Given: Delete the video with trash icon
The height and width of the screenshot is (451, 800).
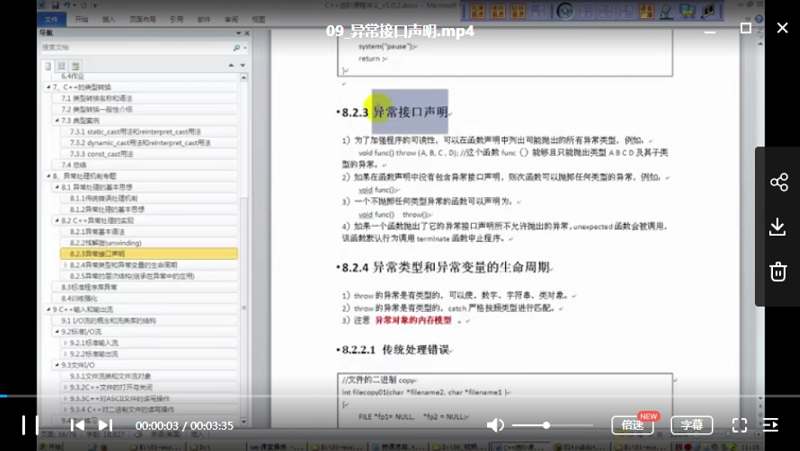Looking at the screenshot, I should (778, 271).
